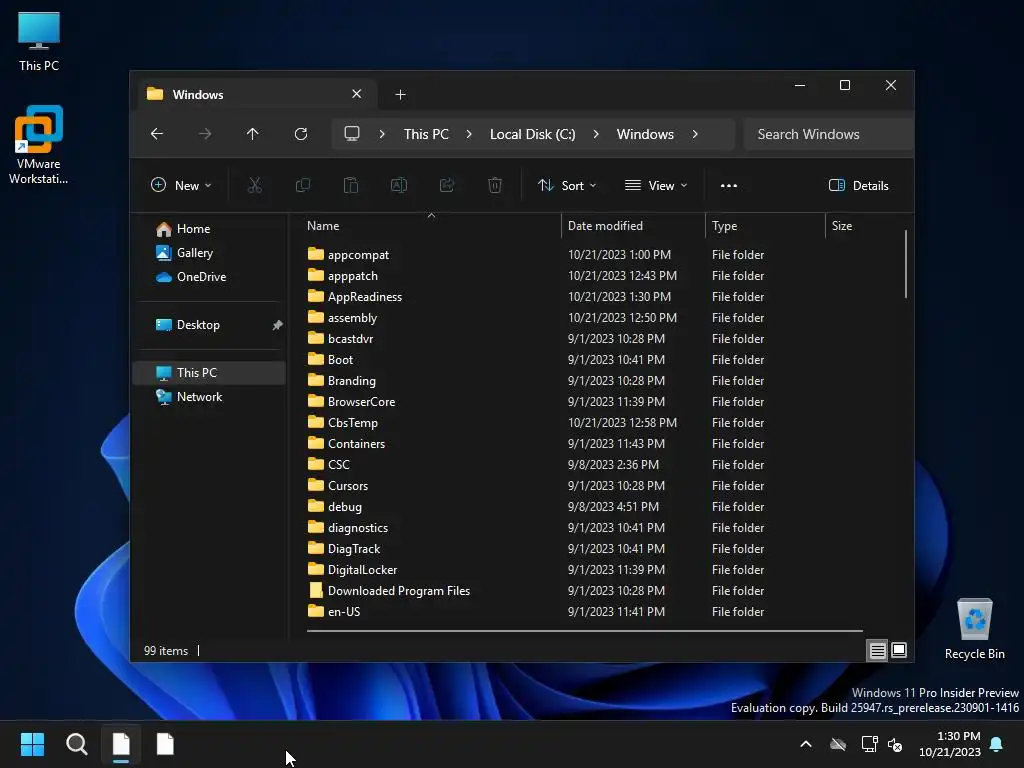Expand chevron after This PC in address bar

469,134
